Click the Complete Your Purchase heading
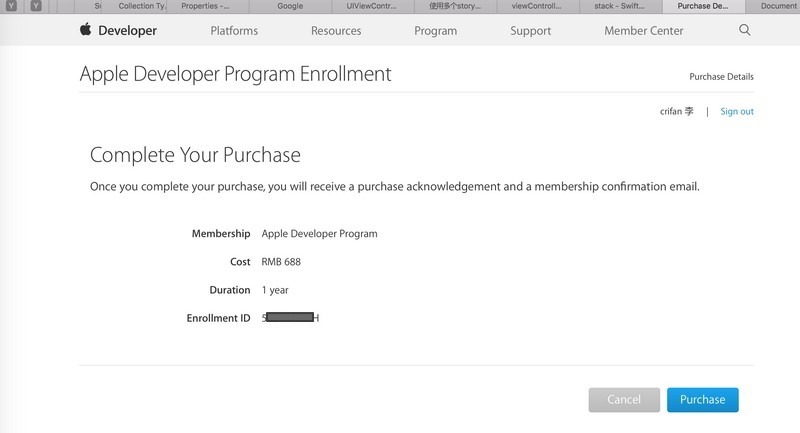The width and height of the screenshot is (800, 433). tap(195, 155)
